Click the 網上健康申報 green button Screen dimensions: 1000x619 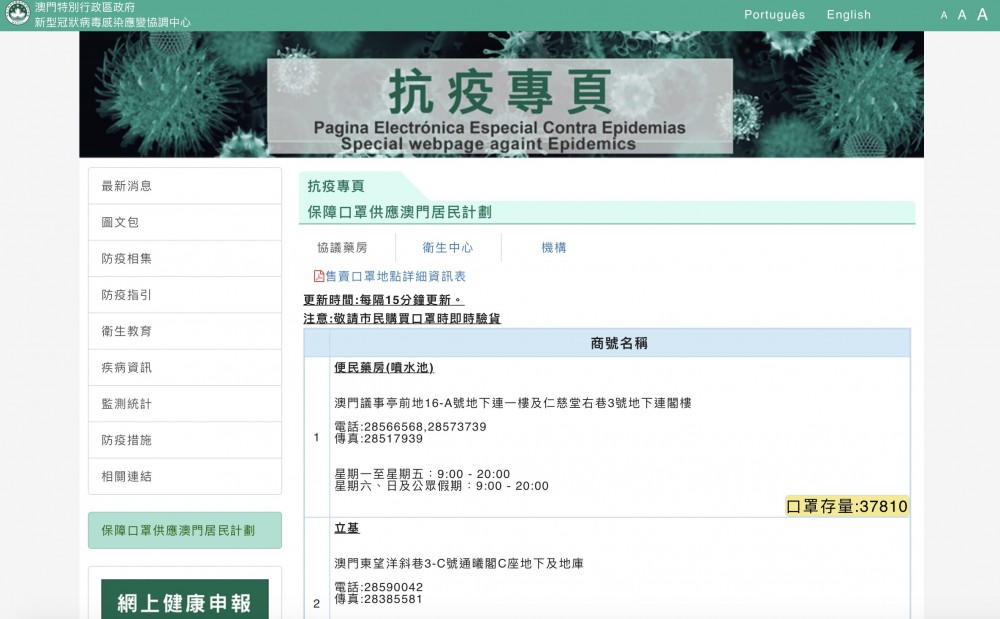[184, 600]
